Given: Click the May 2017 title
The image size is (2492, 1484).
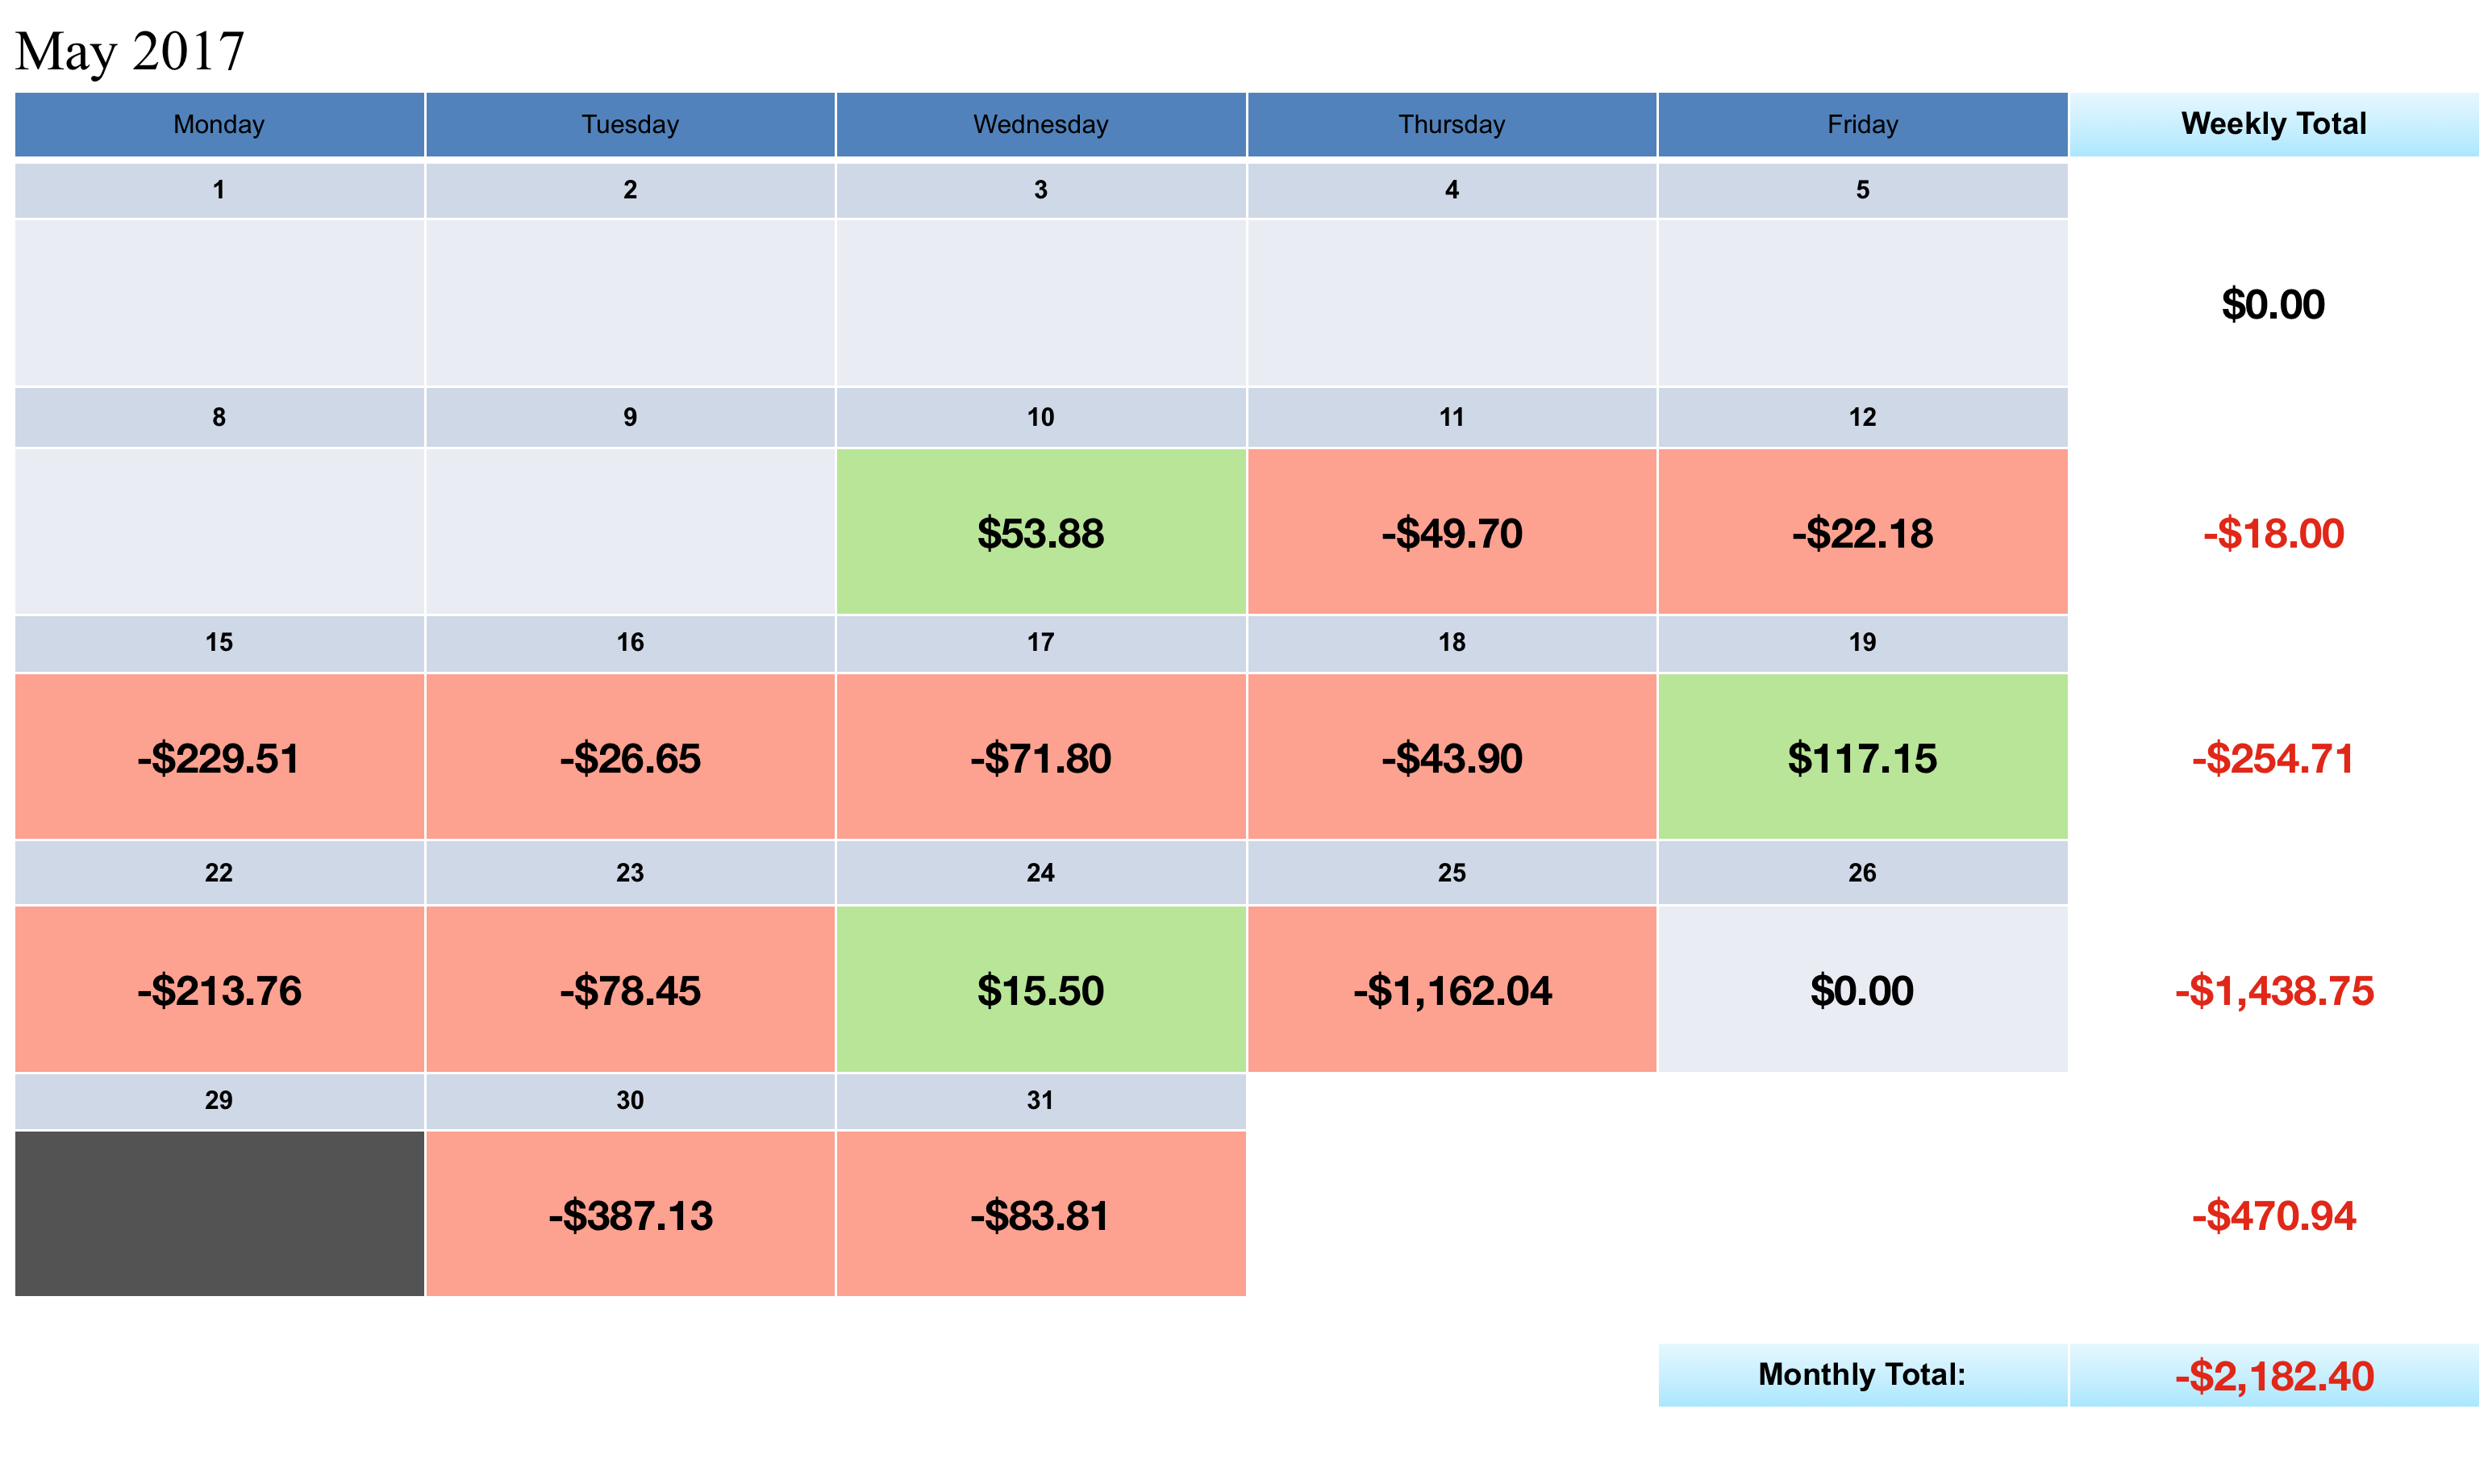Looking at the screenshot, I should click(130, 51).
